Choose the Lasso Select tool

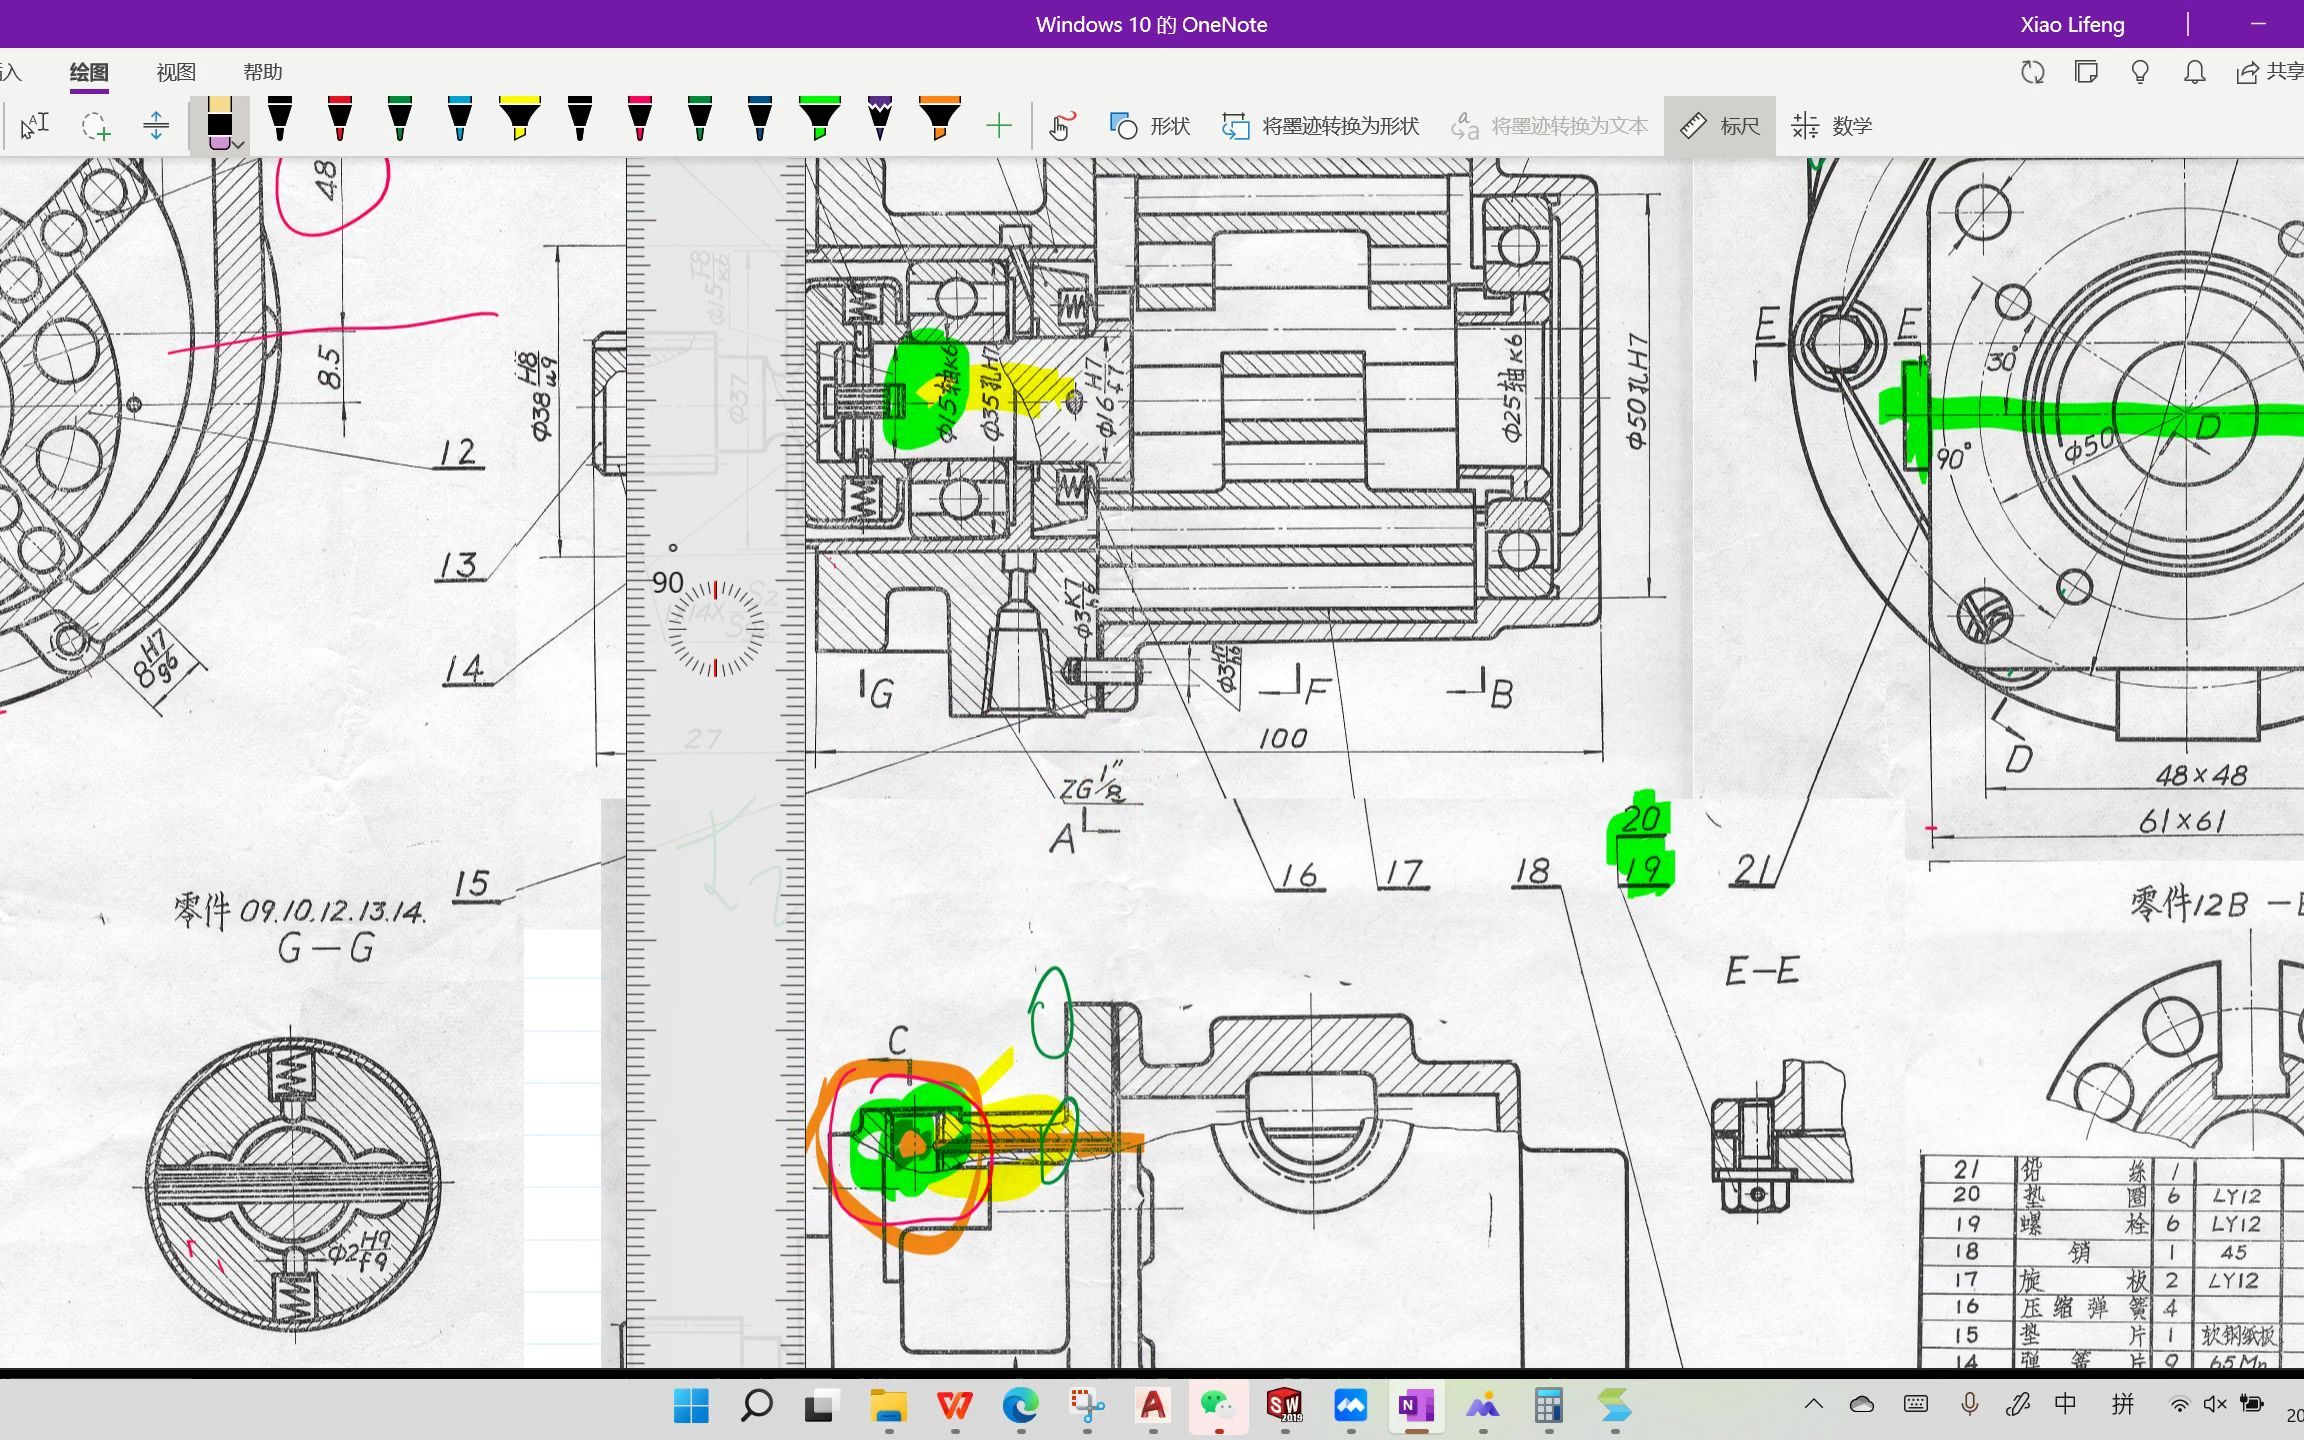coord(96,126)
